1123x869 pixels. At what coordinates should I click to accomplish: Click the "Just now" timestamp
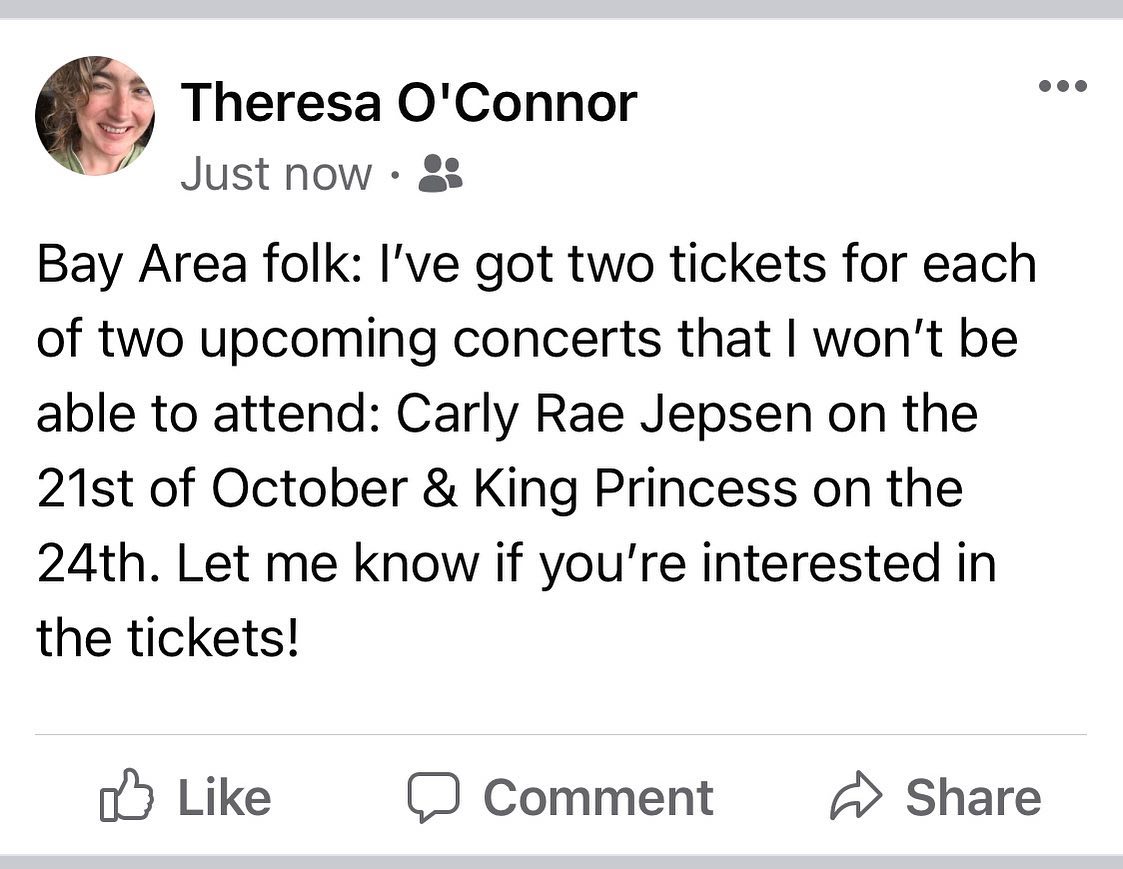click(276, 175)
